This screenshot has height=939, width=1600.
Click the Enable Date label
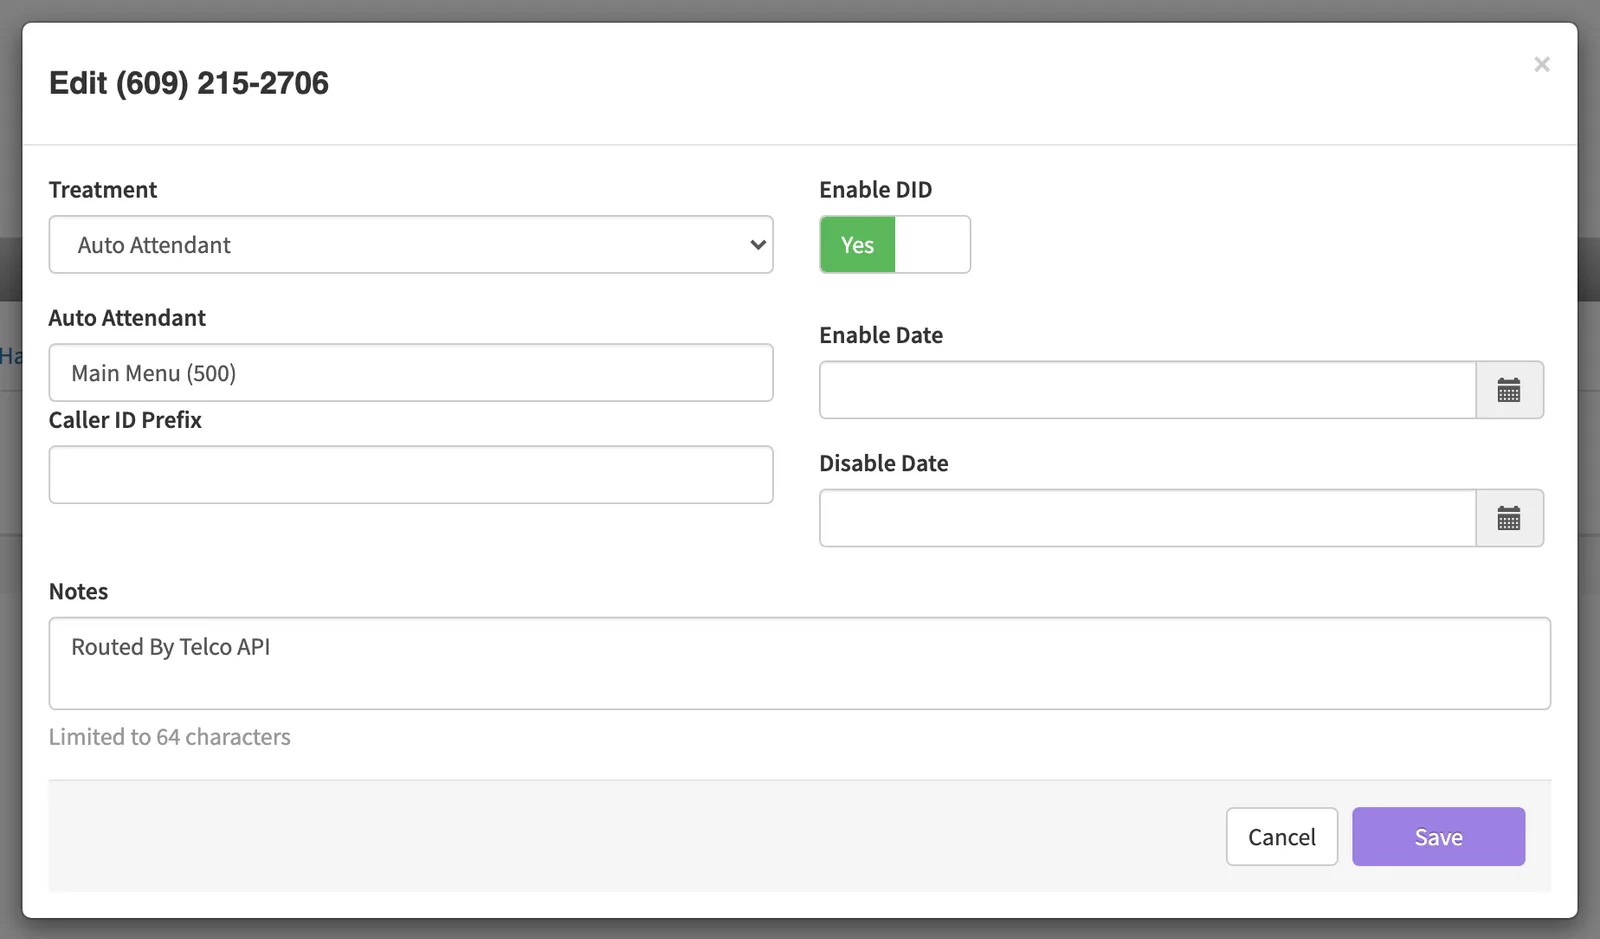881,336
